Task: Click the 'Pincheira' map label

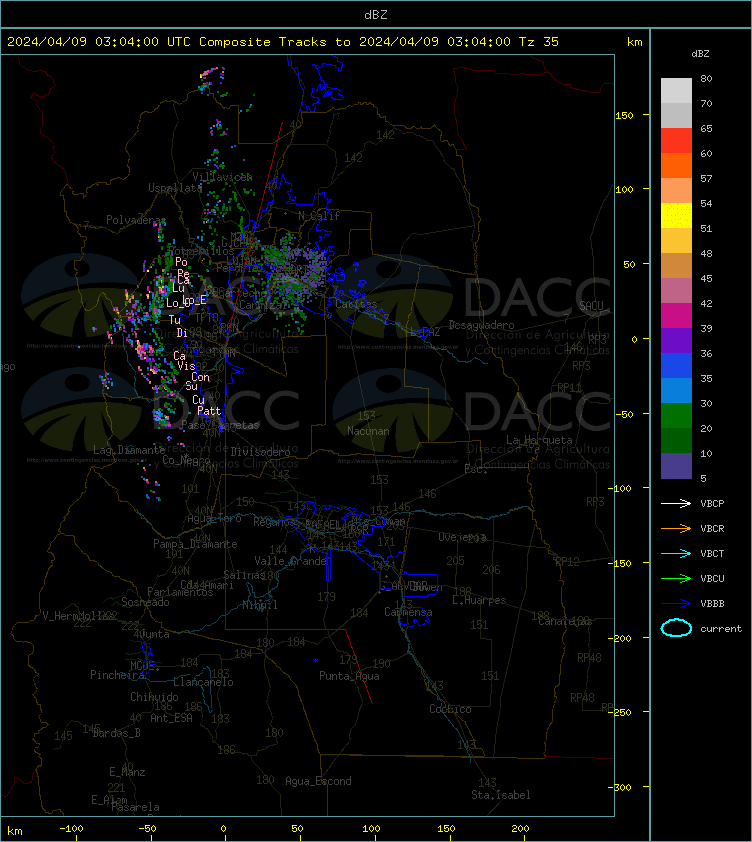Action: pos(117,674)
